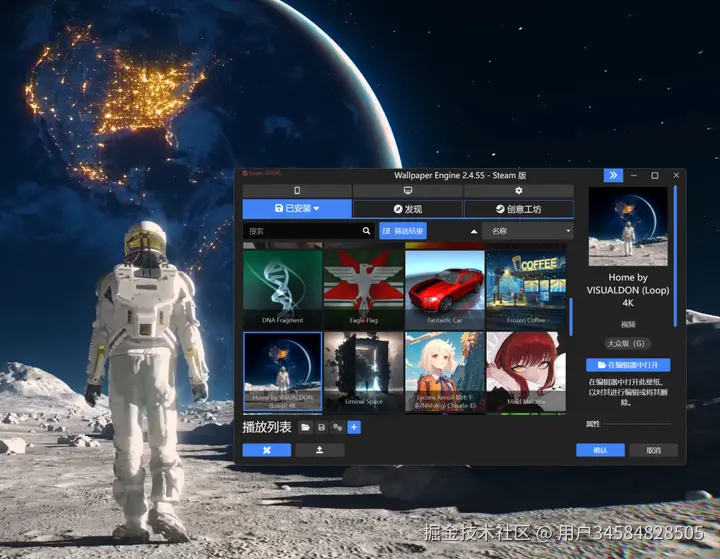Switch to the 发现 tab
720x559 pixels.
click(x=408, y=209)
